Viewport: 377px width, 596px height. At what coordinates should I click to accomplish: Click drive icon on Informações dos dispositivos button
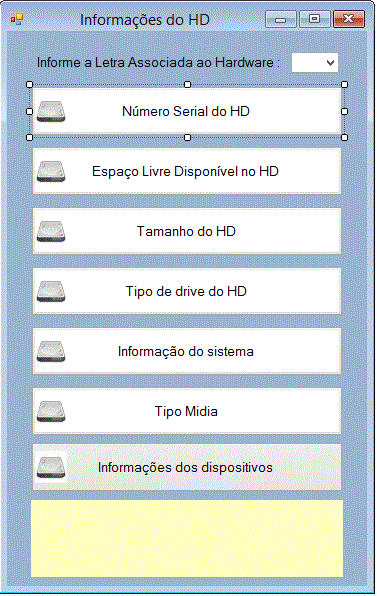click(x=51, y=468)
